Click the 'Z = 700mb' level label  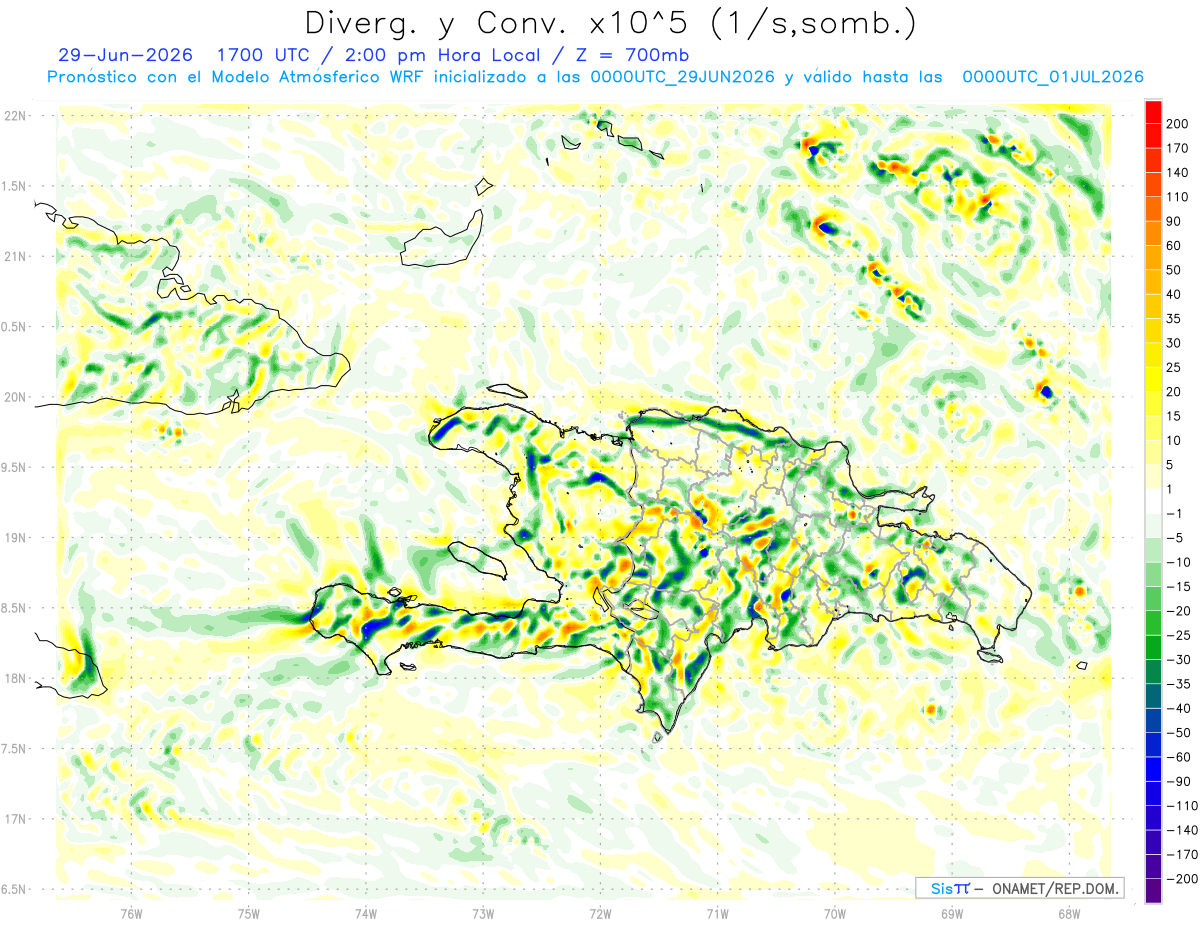click(635, 55)
